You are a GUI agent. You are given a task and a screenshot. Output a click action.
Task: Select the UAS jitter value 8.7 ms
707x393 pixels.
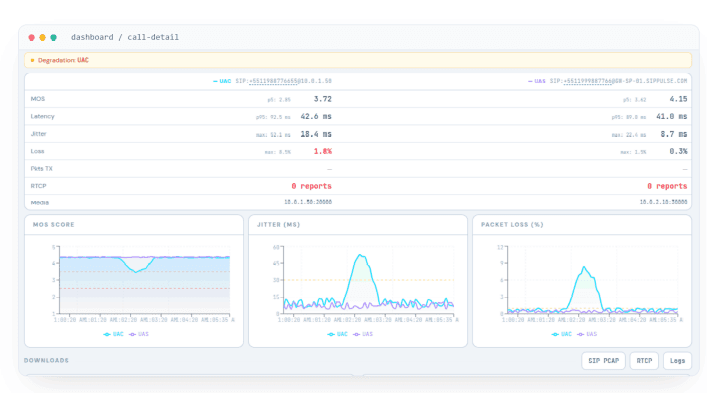pyautogui.click(x=674, y=134)
